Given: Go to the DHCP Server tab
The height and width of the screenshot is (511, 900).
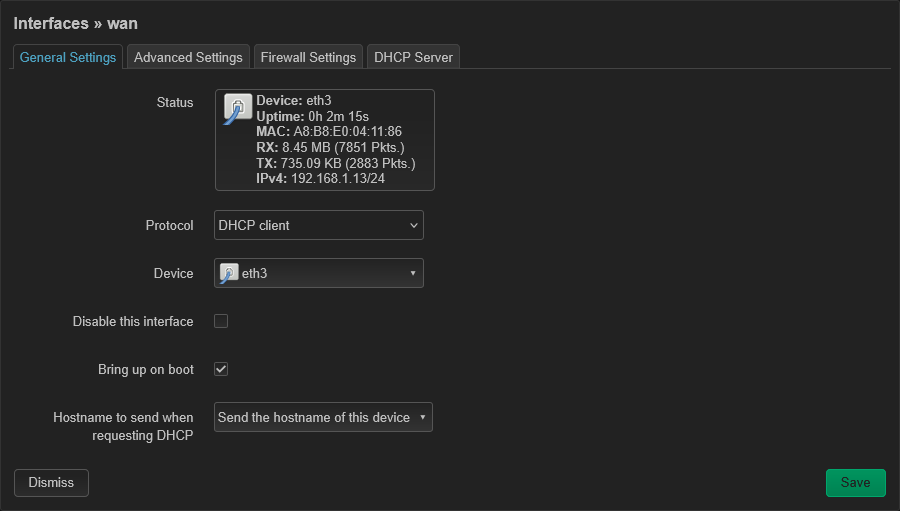Looking at the screenshot, I should pos(413,57).
